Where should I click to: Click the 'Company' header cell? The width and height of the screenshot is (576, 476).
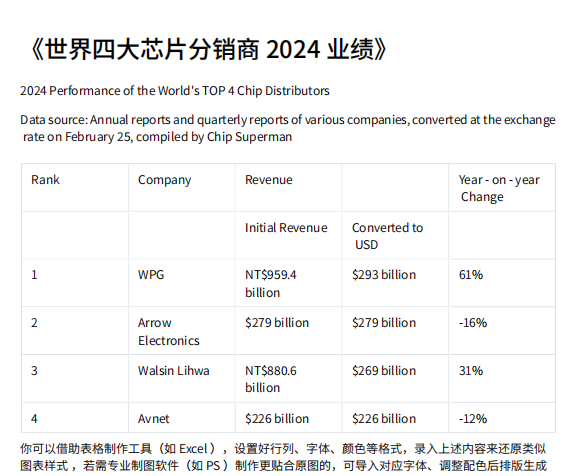point(182,187)
